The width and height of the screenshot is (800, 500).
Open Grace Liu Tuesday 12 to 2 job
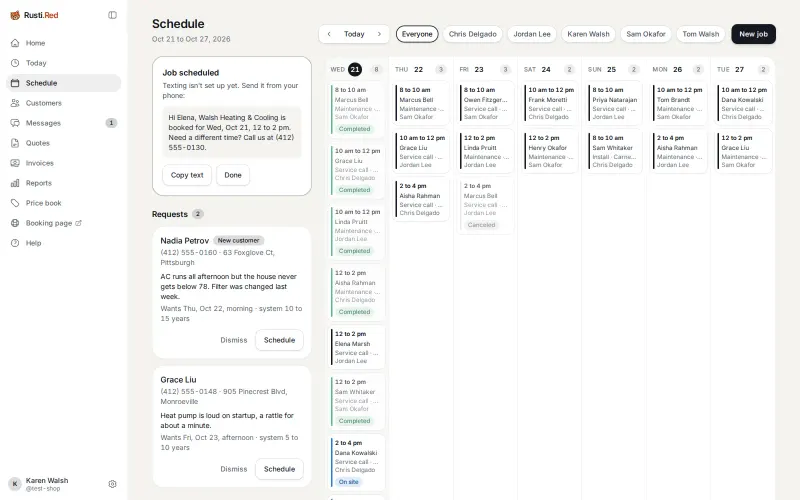click(743, 151)
